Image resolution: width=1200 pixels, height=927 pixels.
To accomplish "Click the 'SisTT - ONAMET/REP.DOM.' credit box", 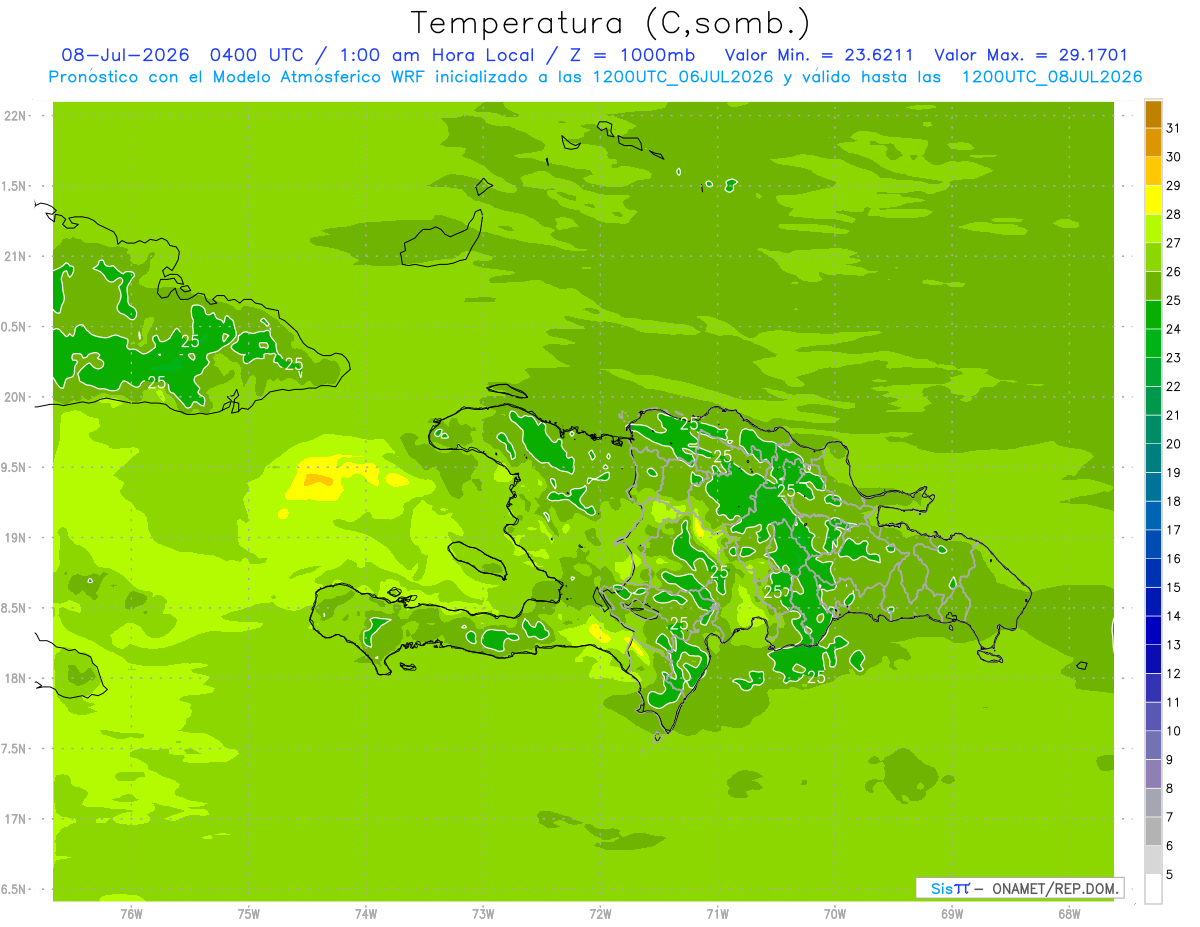I will [x=1019, y=888].
